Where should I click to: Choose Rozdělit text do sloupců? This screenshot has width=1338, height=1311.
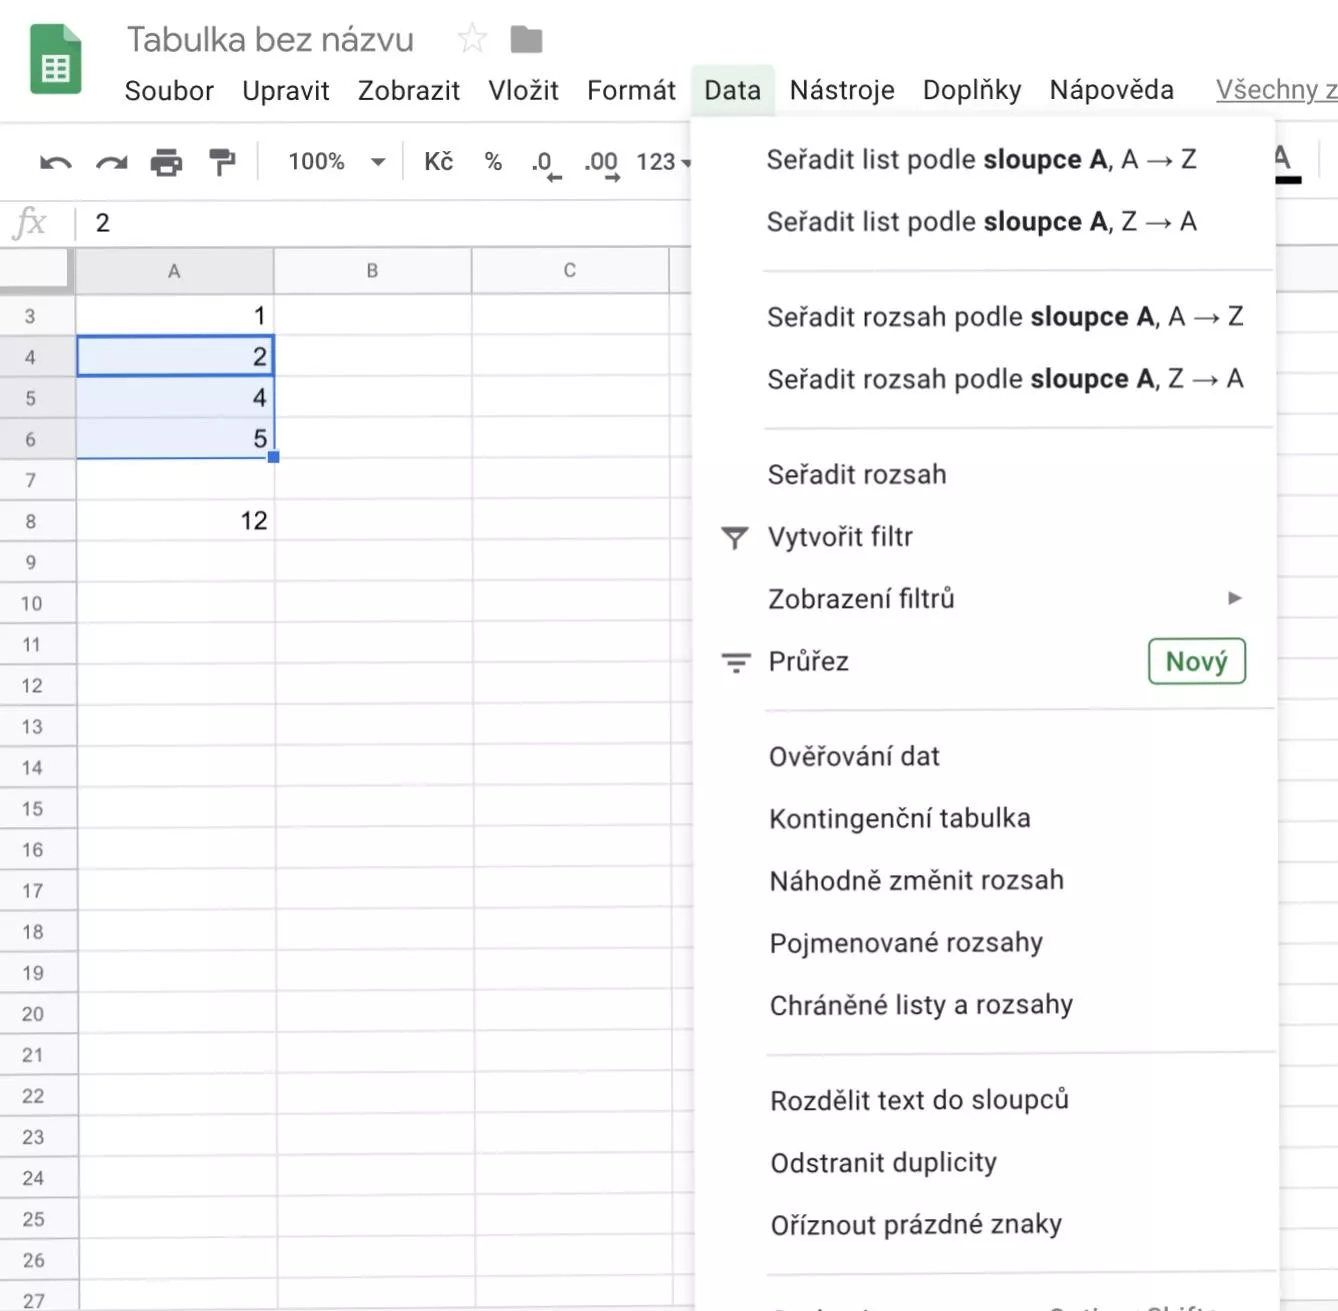pyautogui.click(x=920, y=1101)
